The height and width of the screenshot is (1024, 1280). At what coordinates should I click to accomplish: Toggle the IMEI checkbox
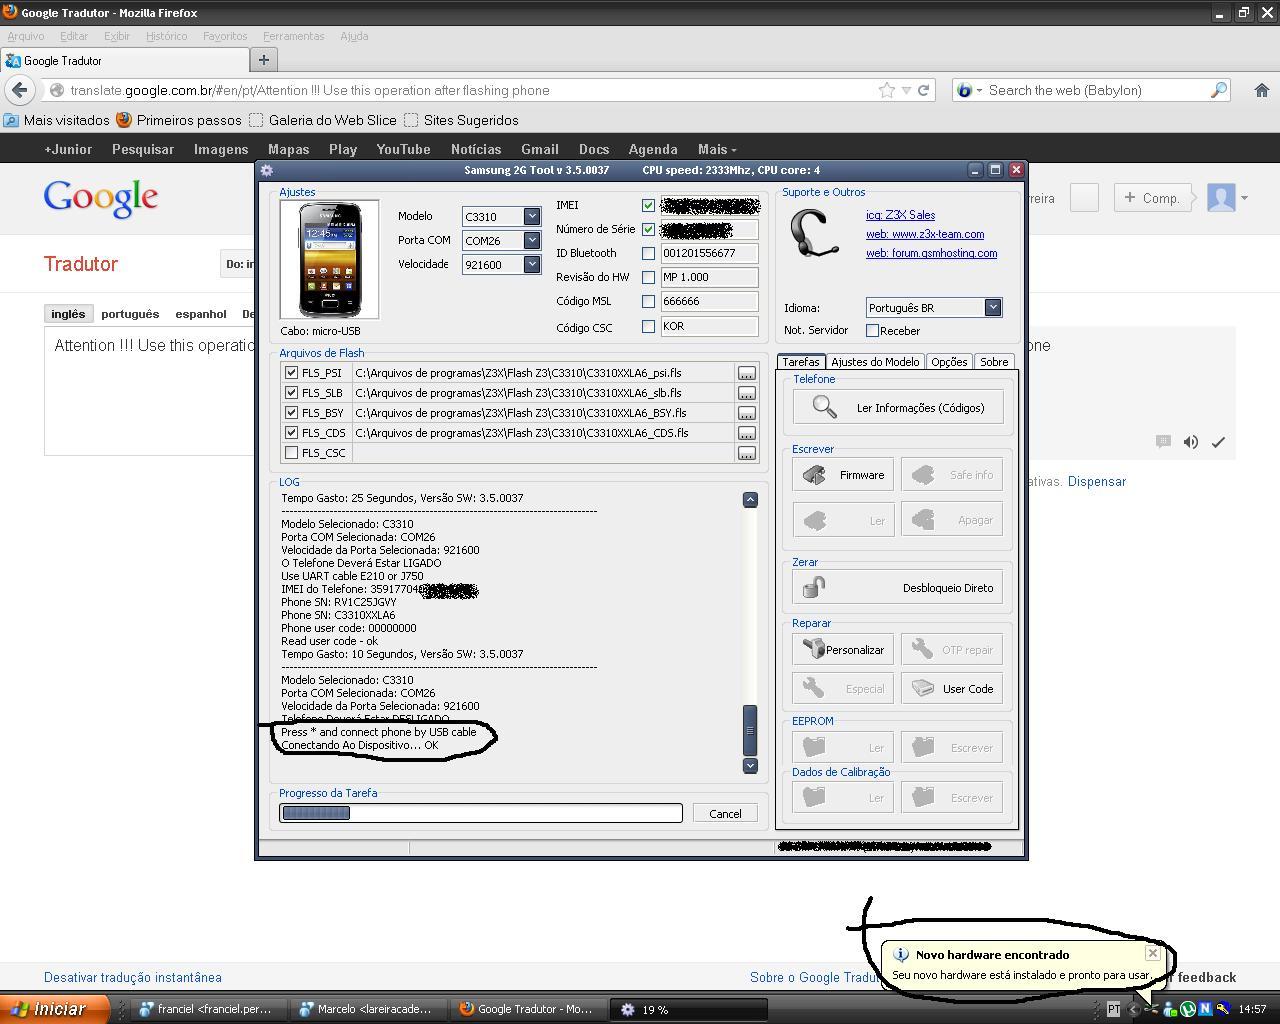[x=648, y=205]
